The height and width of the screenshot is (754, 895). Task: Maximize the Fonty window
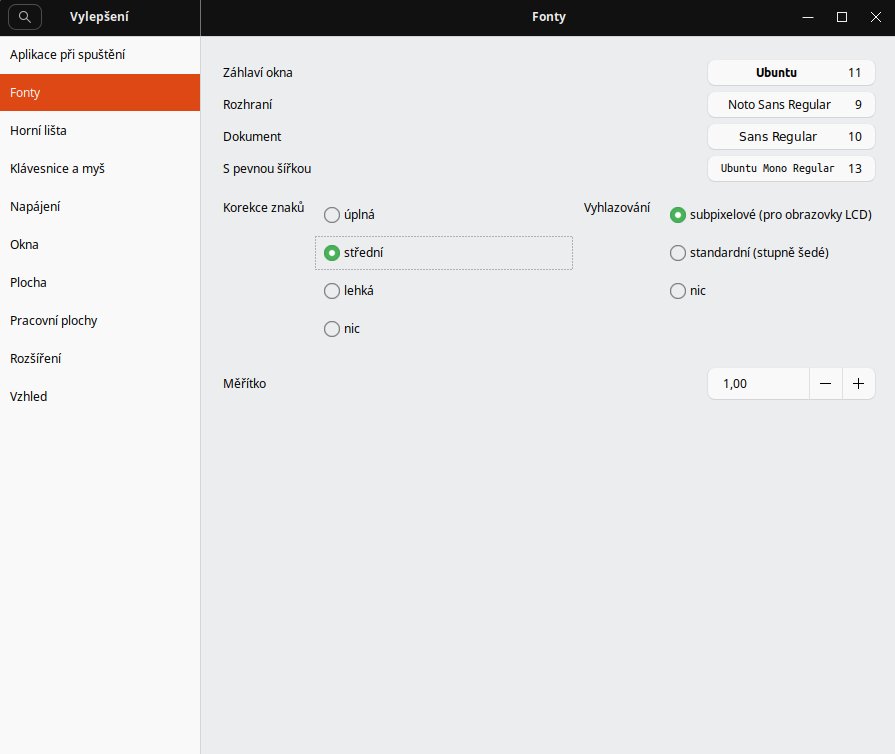(x=842, y=17)
